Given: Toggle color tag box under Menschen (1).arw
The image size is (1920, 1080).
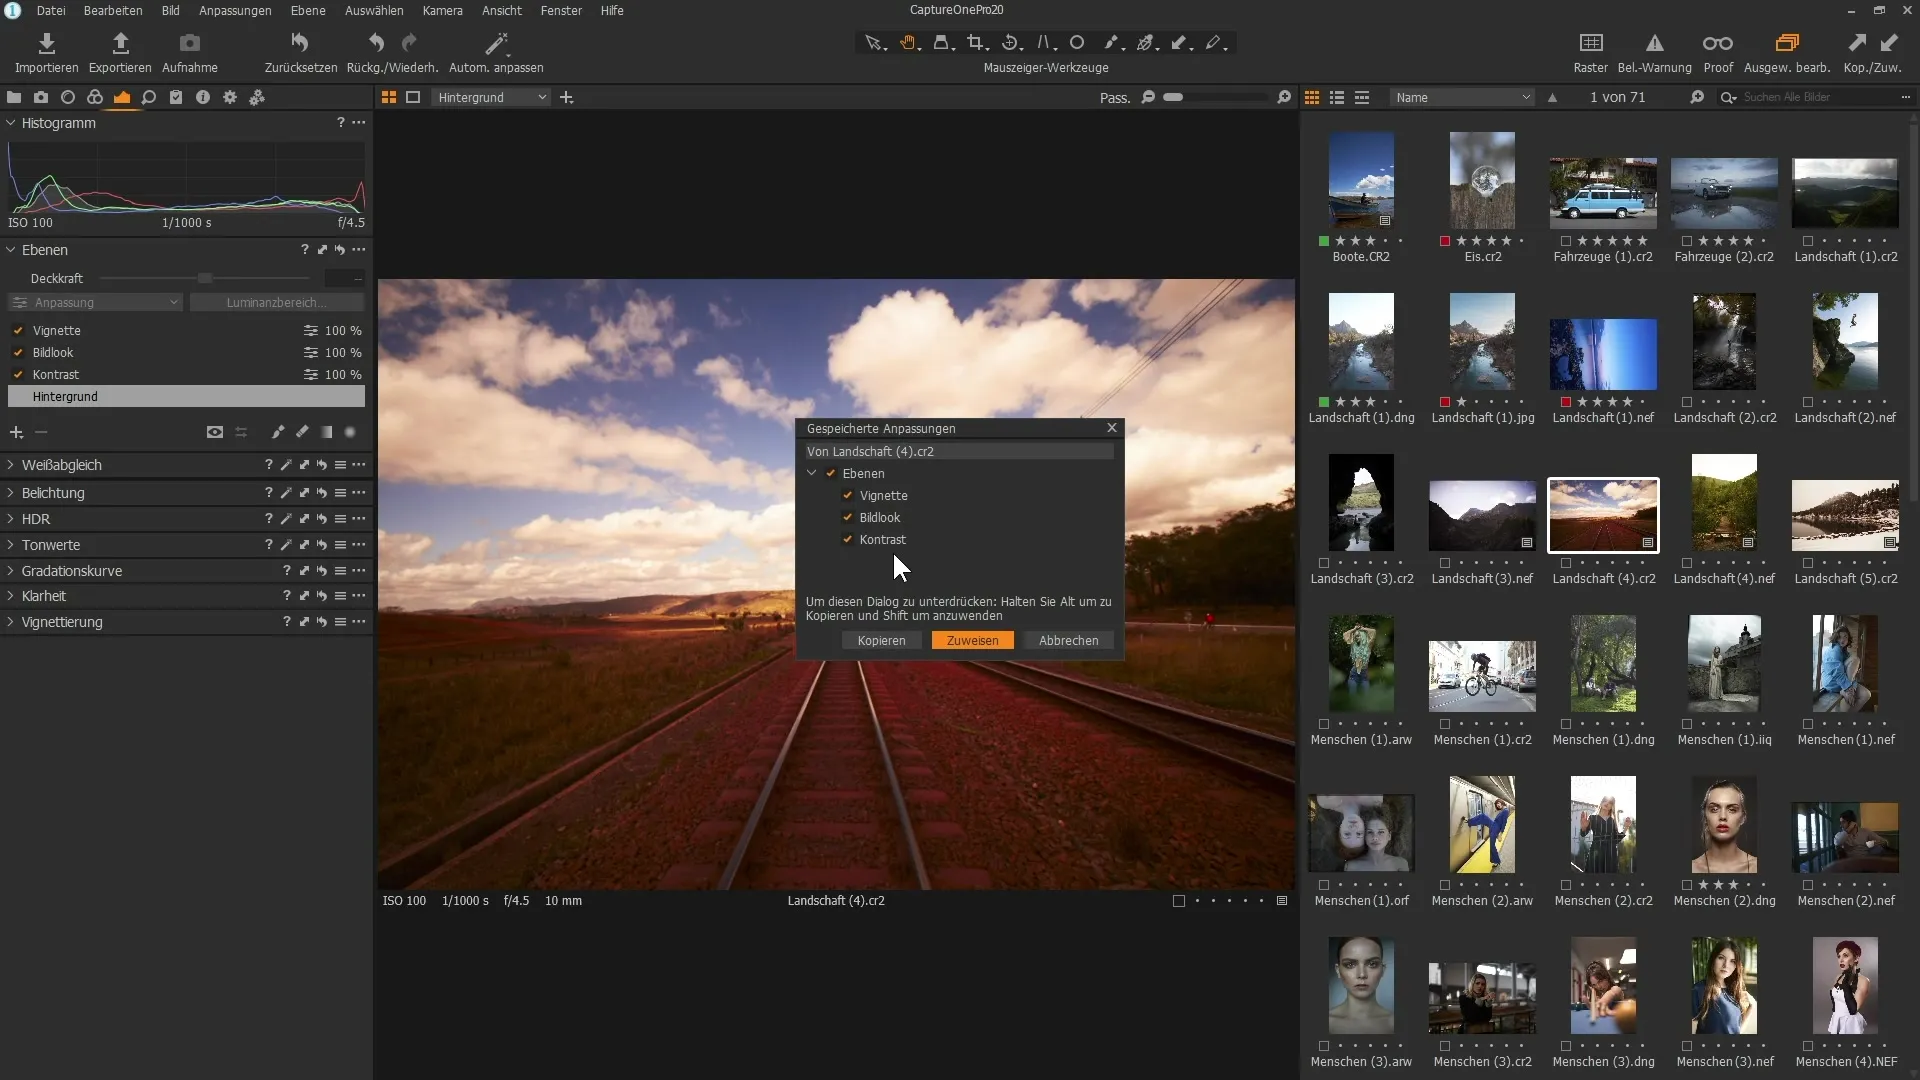Looking at the screenshot, I should (1324, 724).
